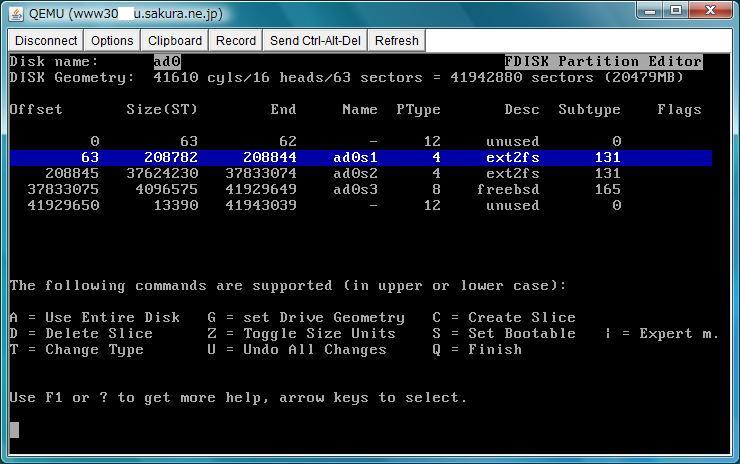The width and height of the screenshot is (740, 464).
Task: Click the Disconnect button
Action: pos(46,41)
